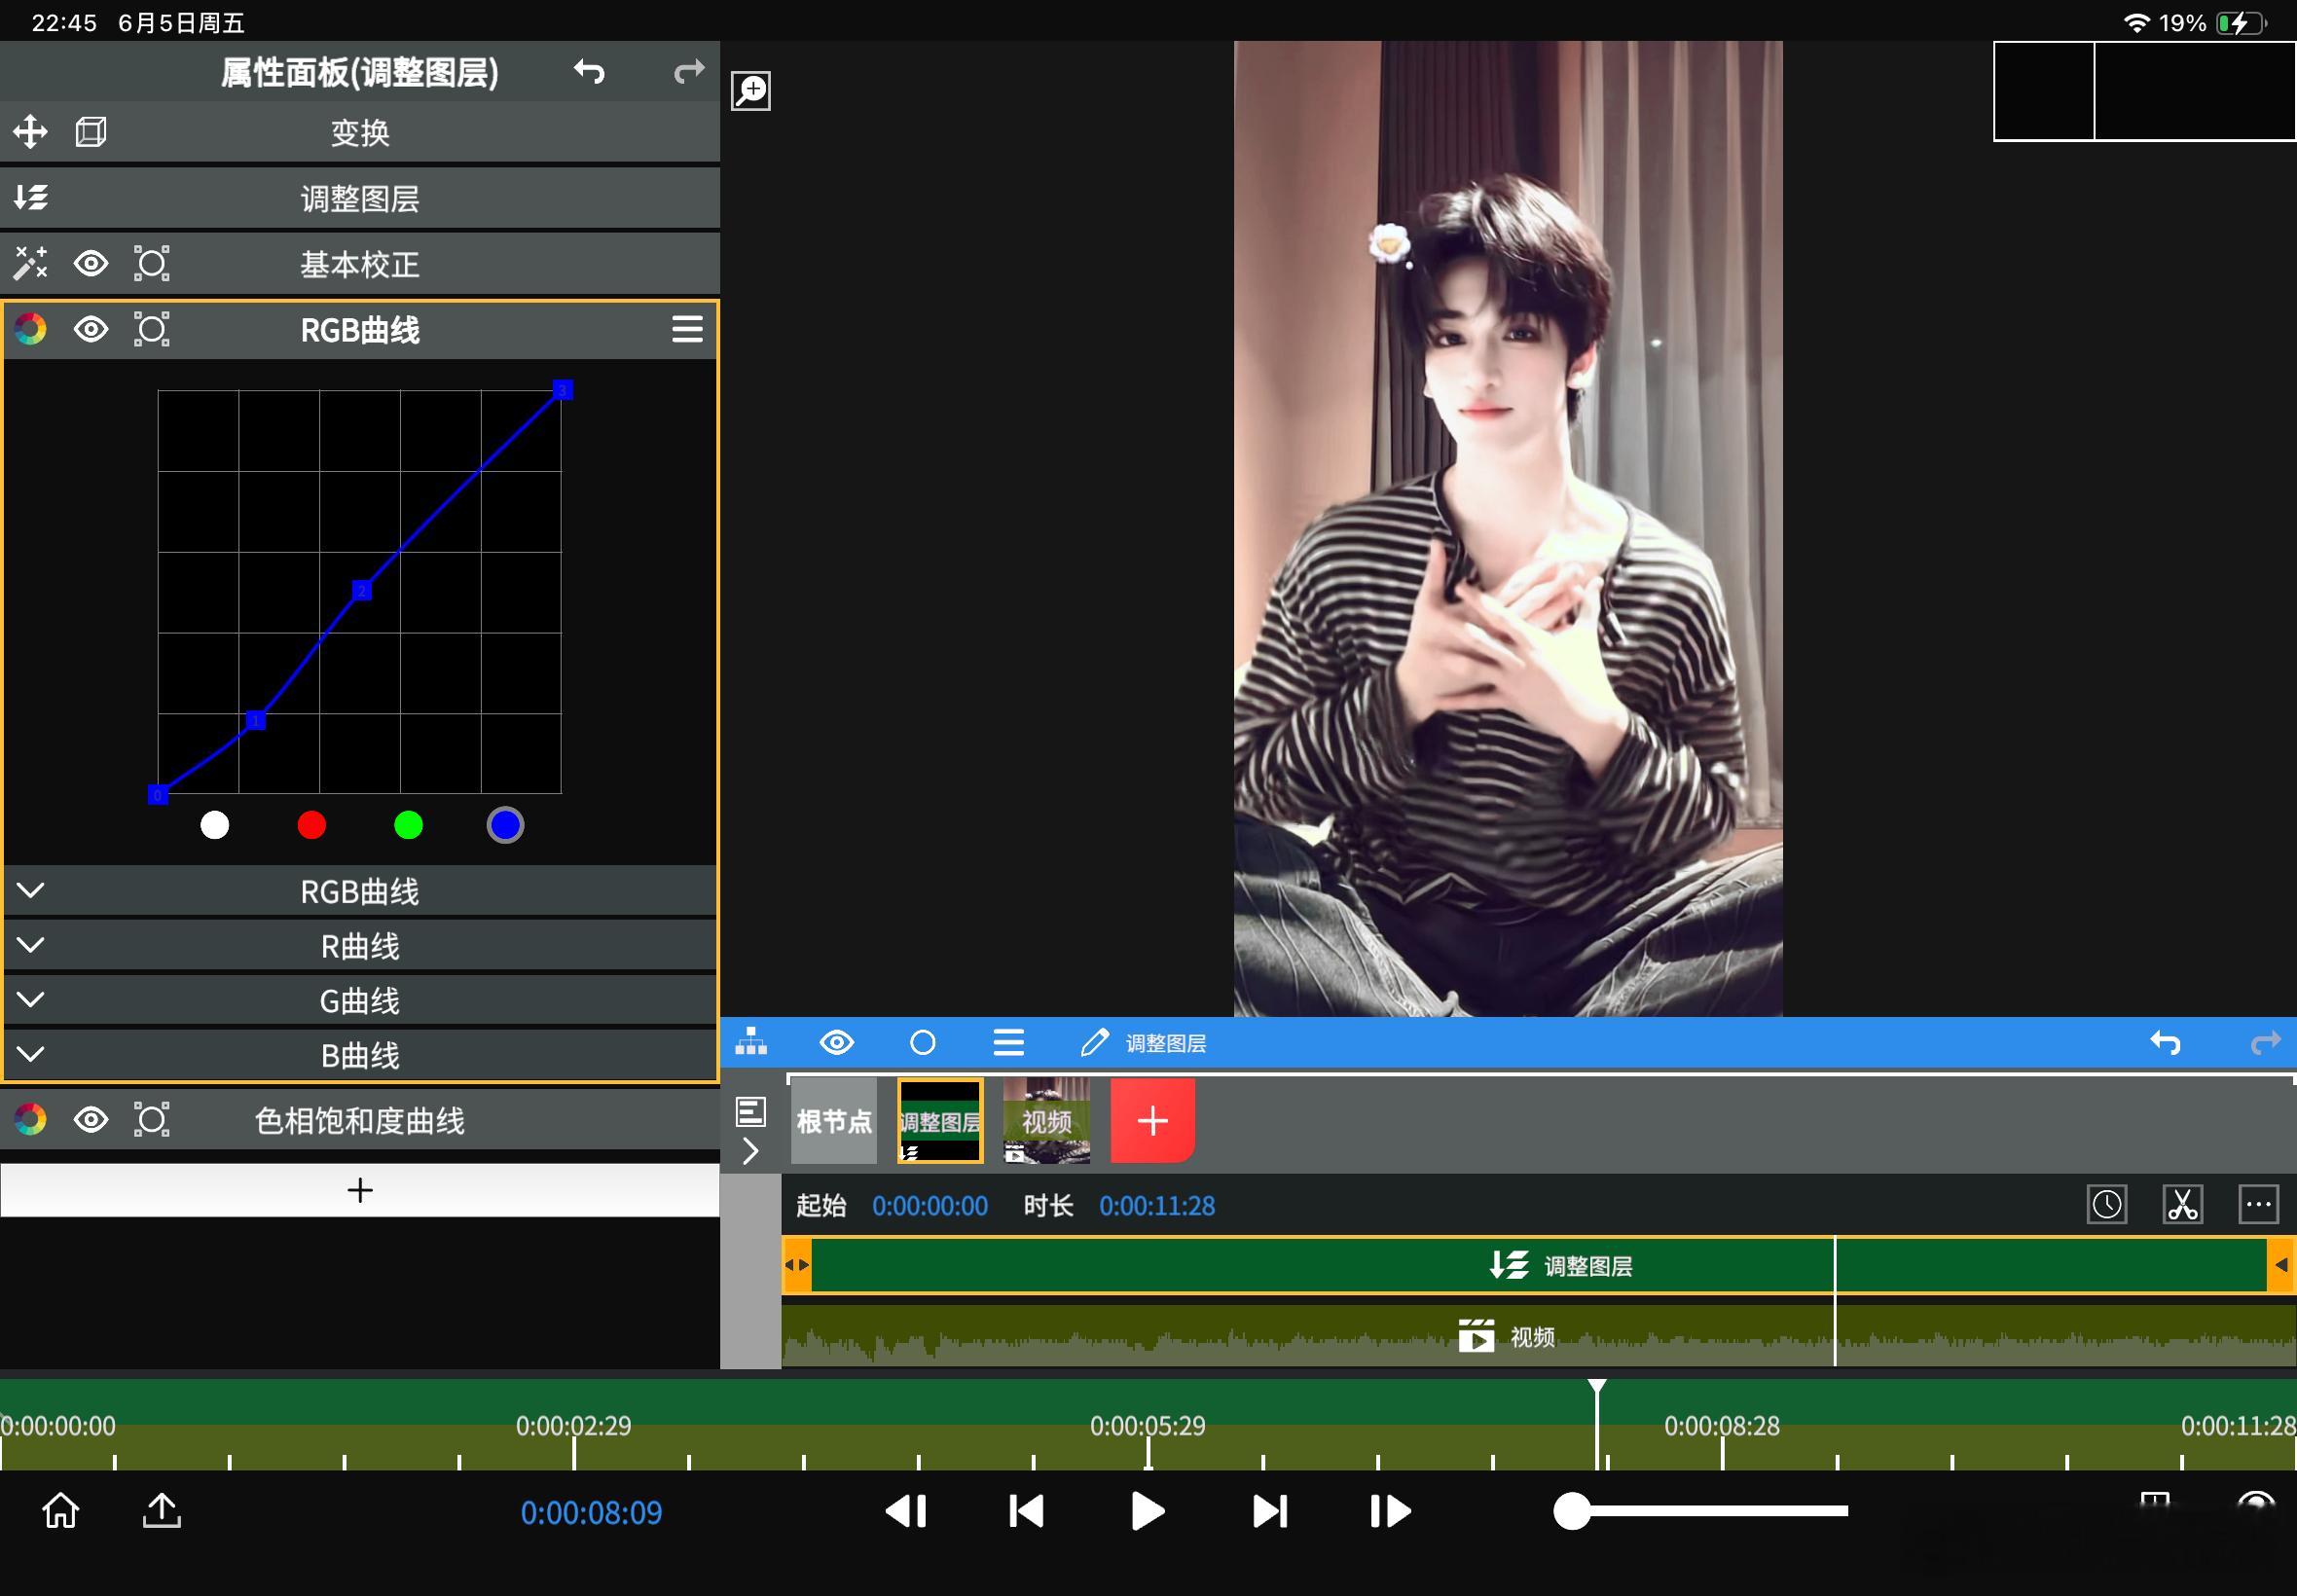
Task: Tap the circle icon in blue toolbar
Action: click(x=923, y=1043)
